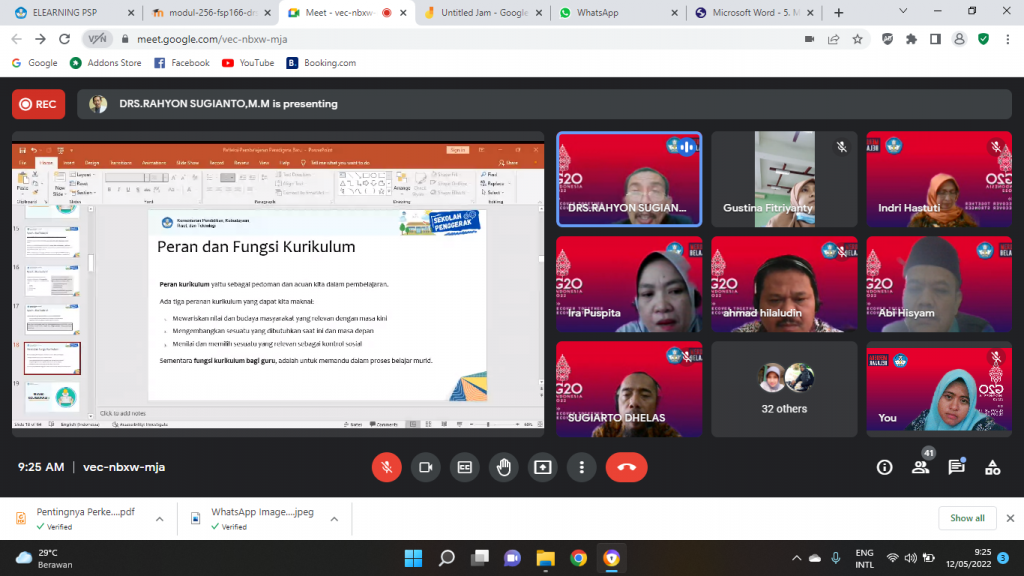Click the red Leave call button
Screen dimensions: 1024x576
pos(626,467)
